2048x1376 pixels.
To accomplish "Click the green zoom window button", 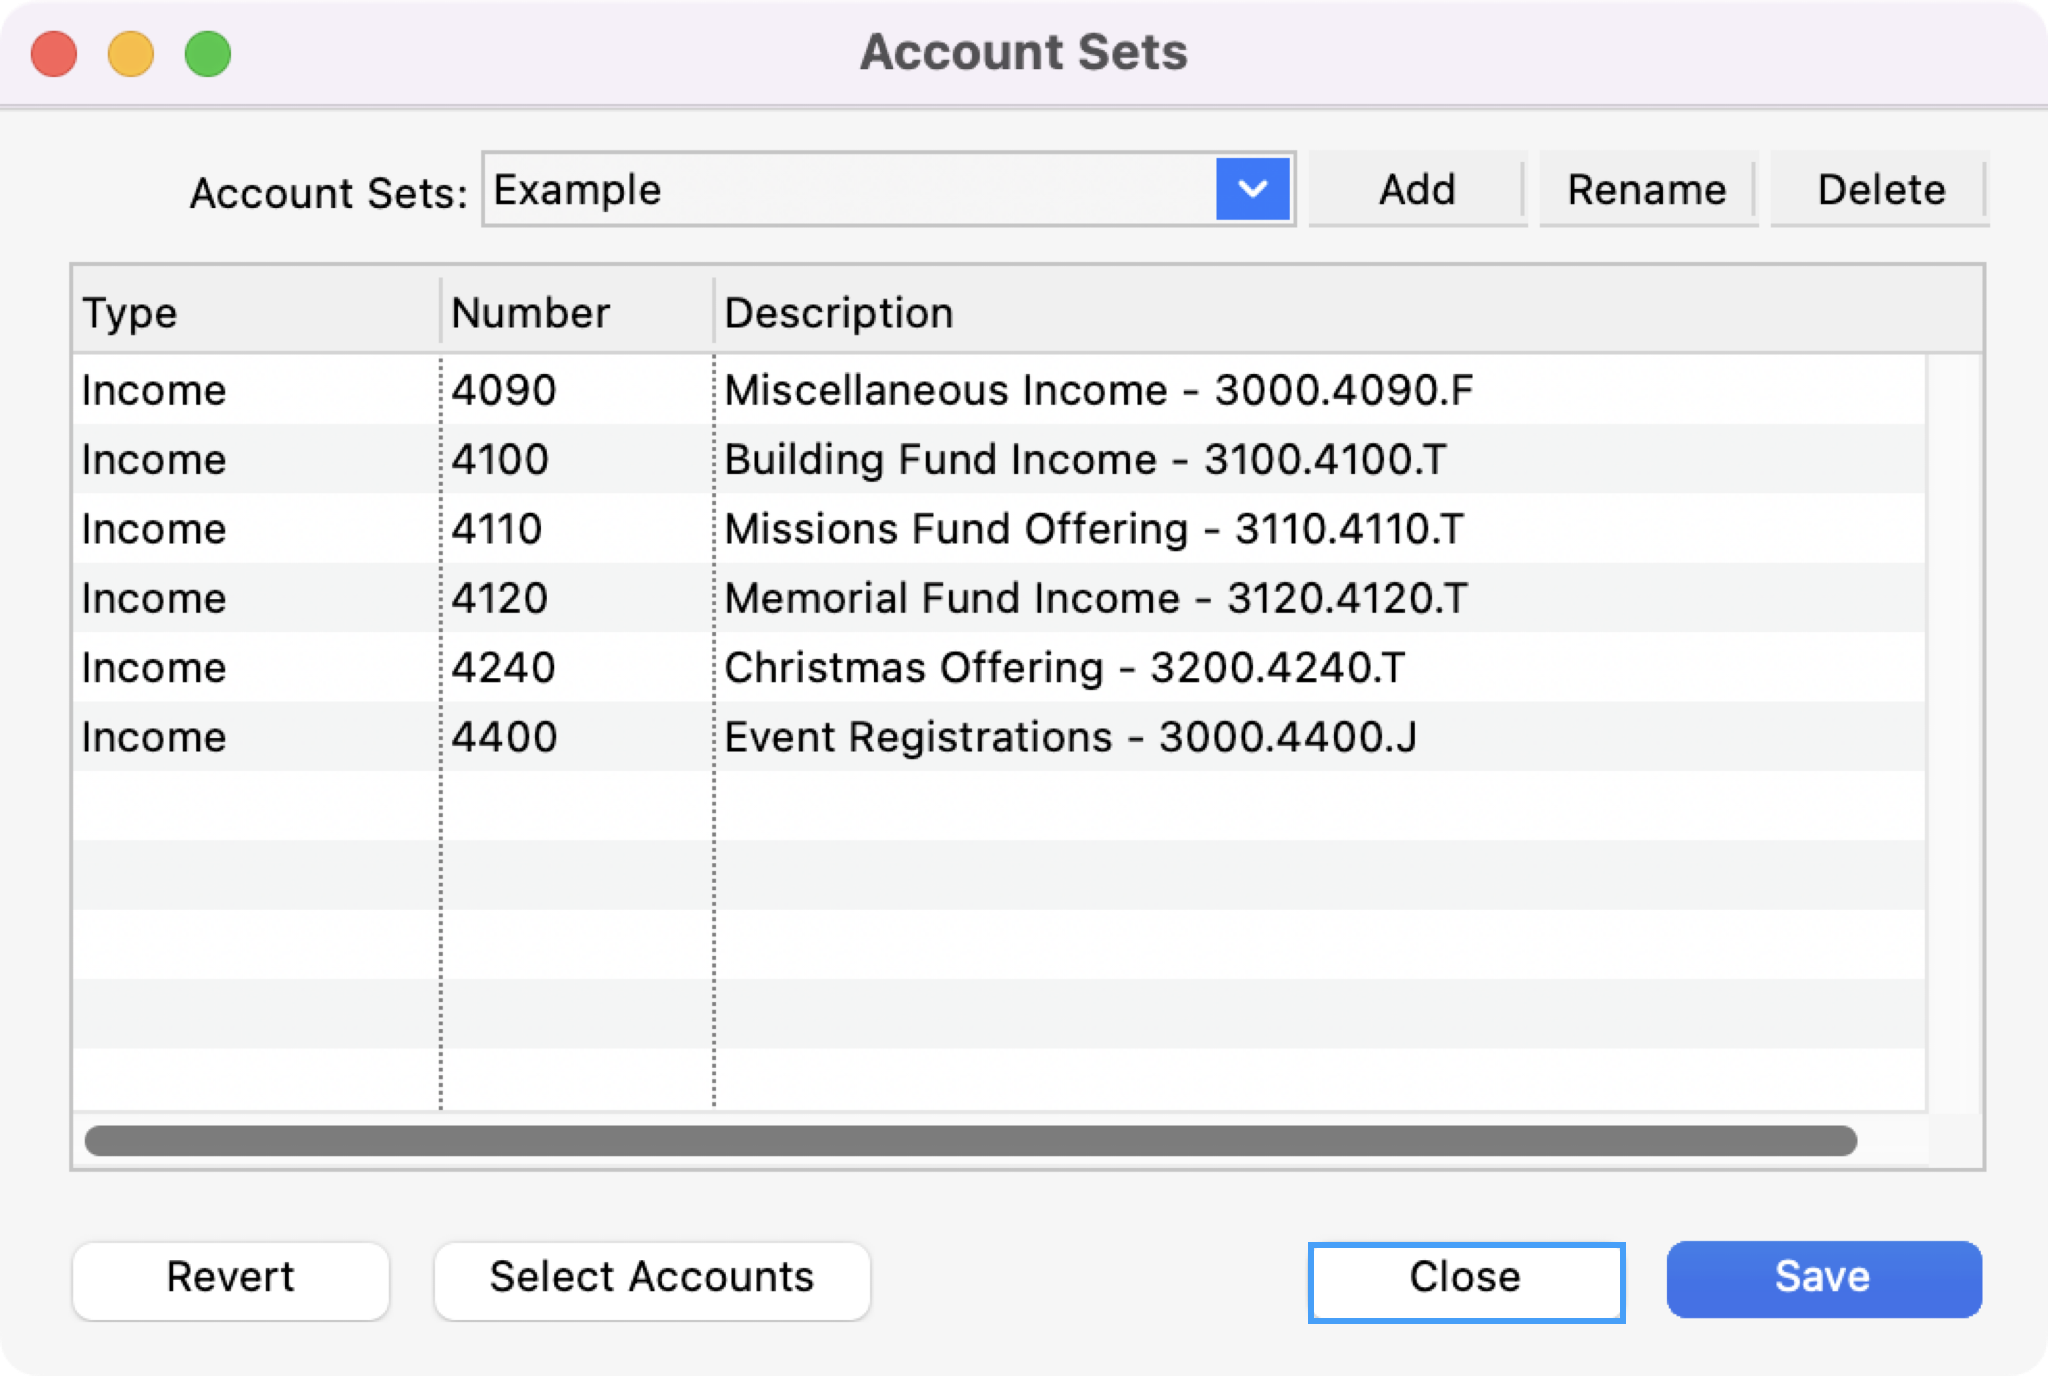I will 208,54.
